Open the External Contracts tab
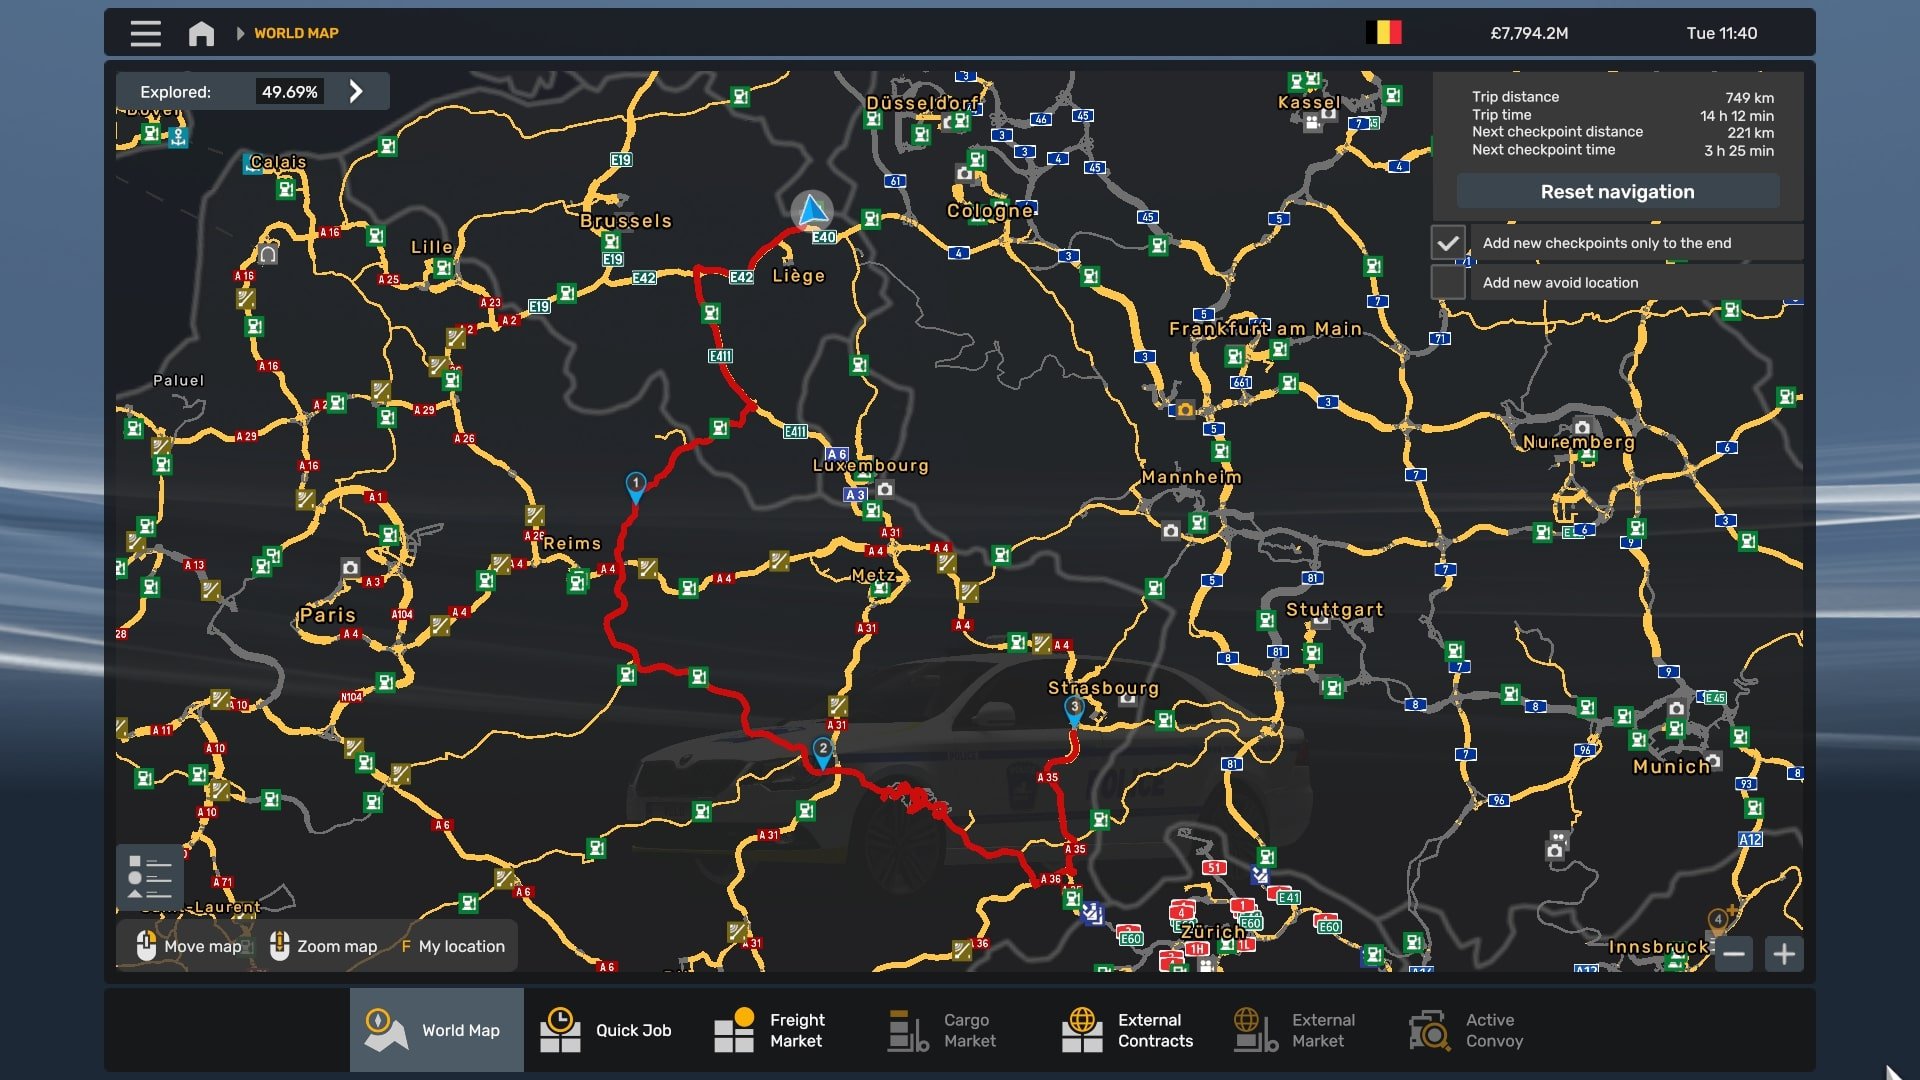Viewport: 1920px width, 1080px height. [1127, 1030]
